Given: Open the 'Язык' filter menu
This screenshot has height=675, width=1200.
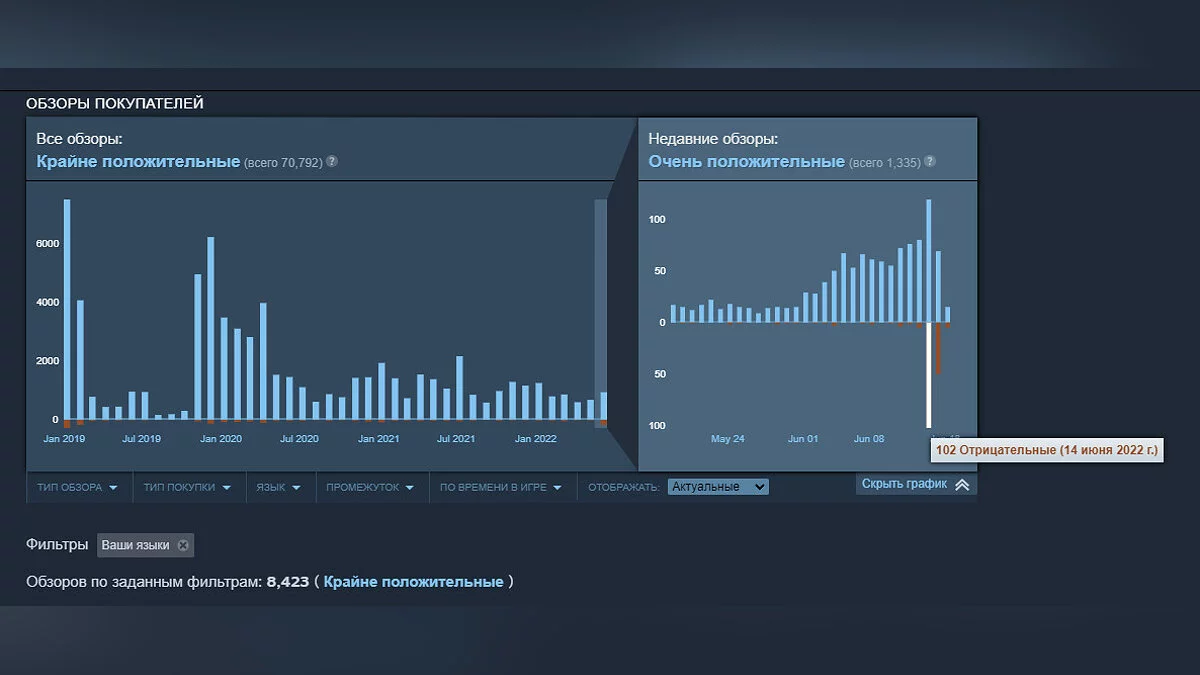Looking at the screenshot, I should click(x=277, y=487).
